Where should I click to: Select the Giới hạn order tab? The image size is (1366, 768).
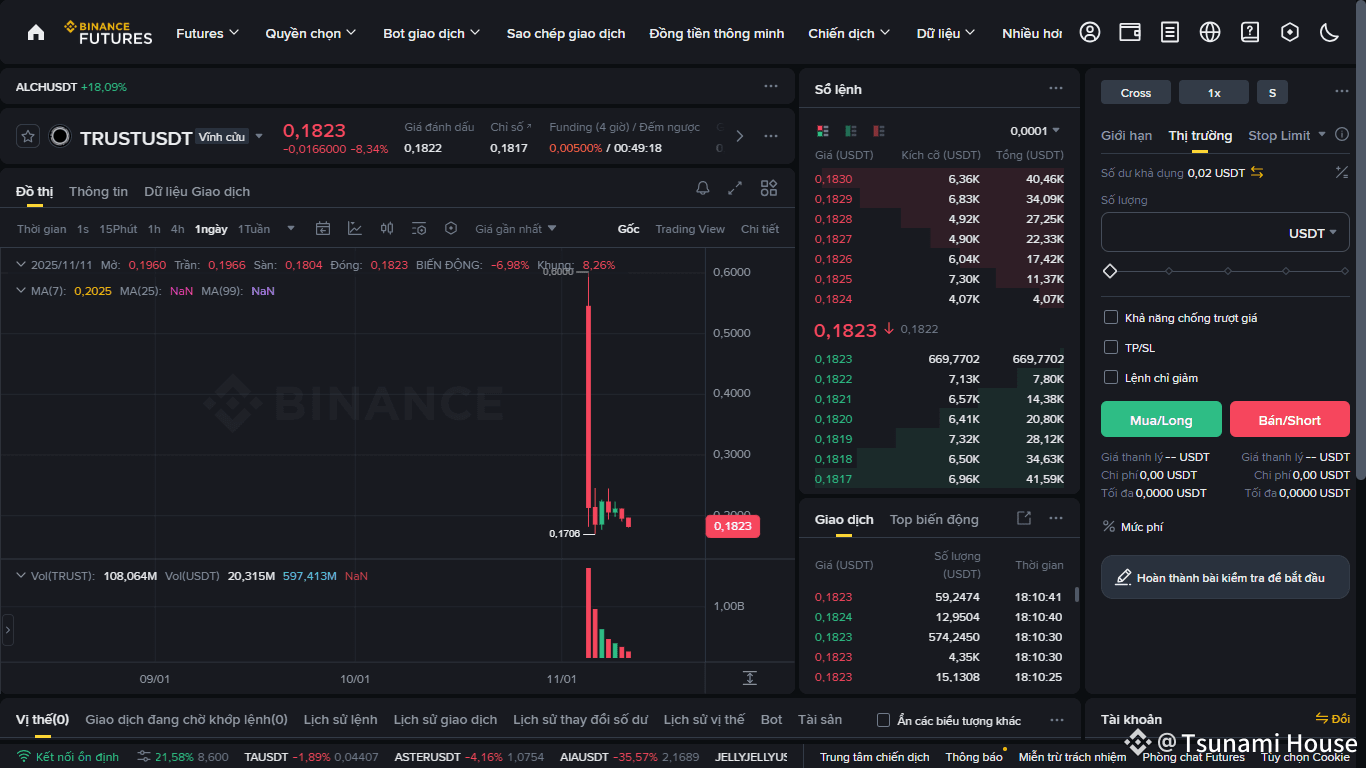[1127, 135]
